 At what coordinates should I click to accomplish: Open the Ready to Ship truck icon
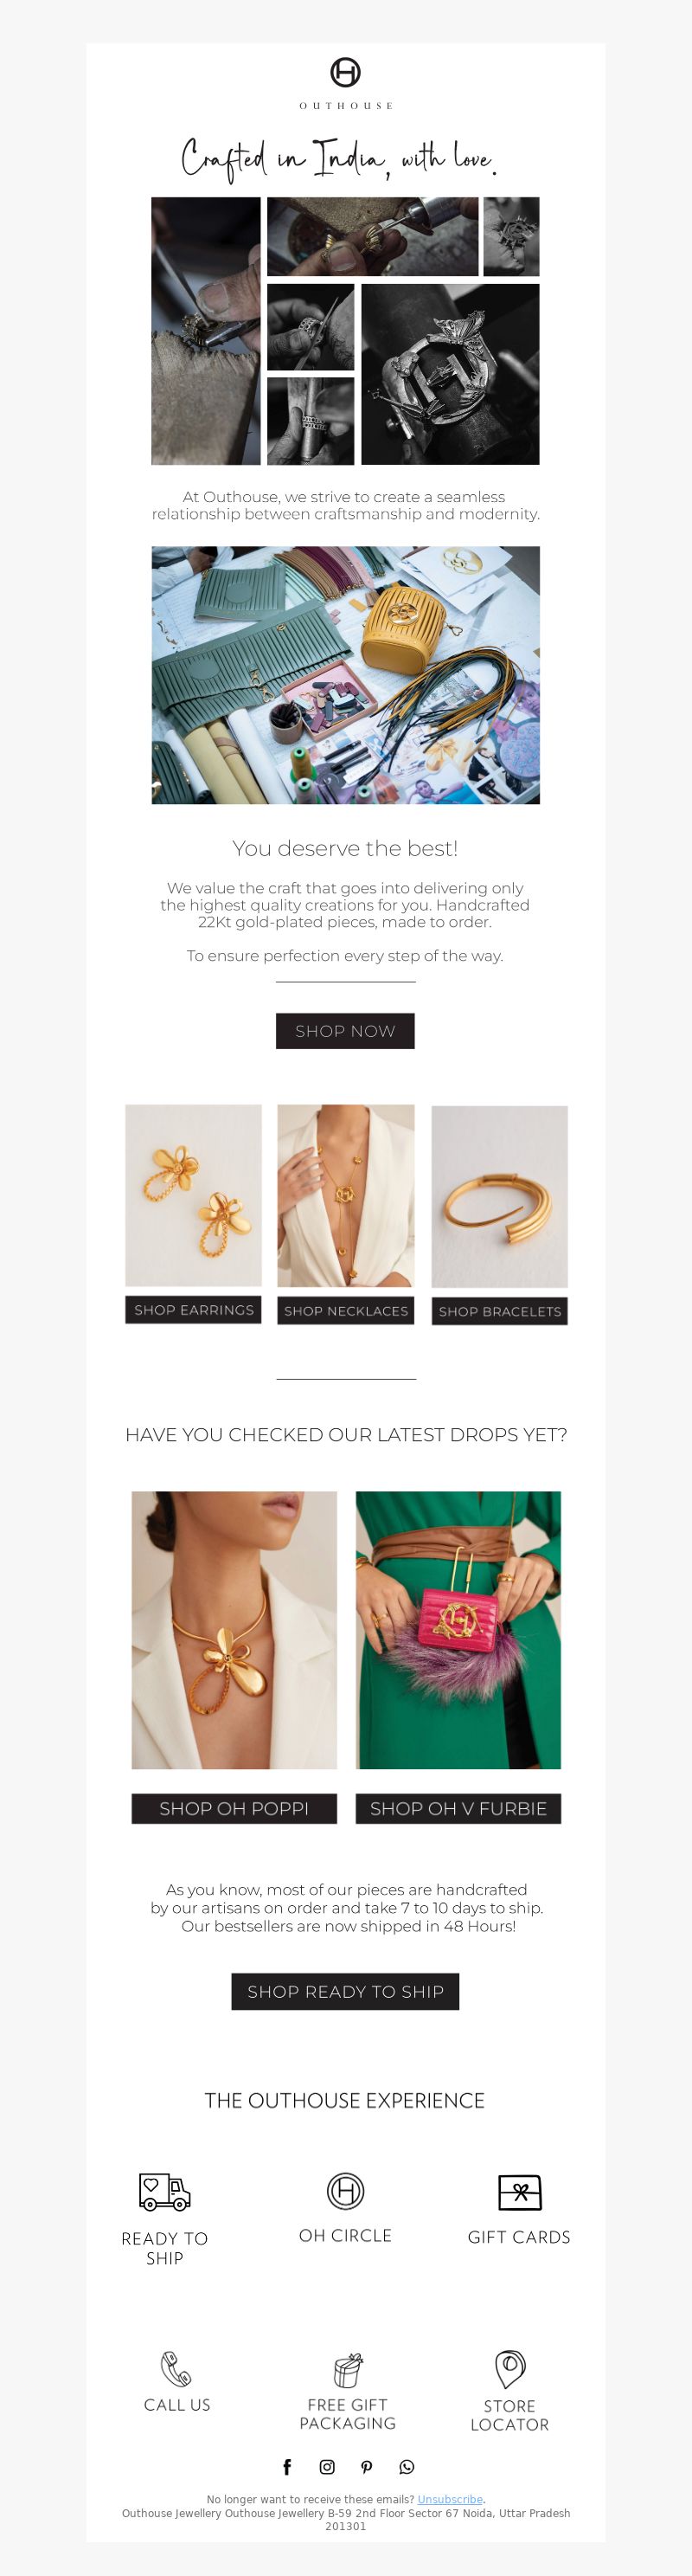coord(164,2192)
